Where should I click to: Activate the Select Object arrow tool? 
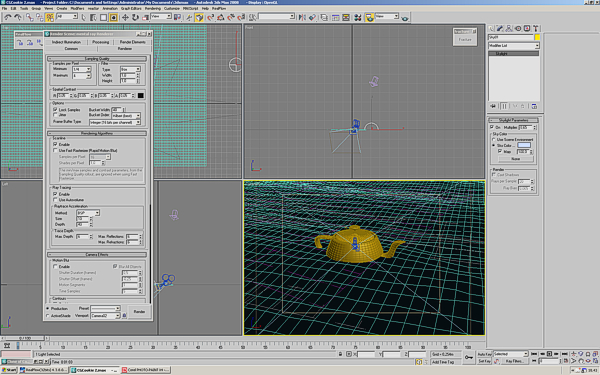tap(84, 17)
